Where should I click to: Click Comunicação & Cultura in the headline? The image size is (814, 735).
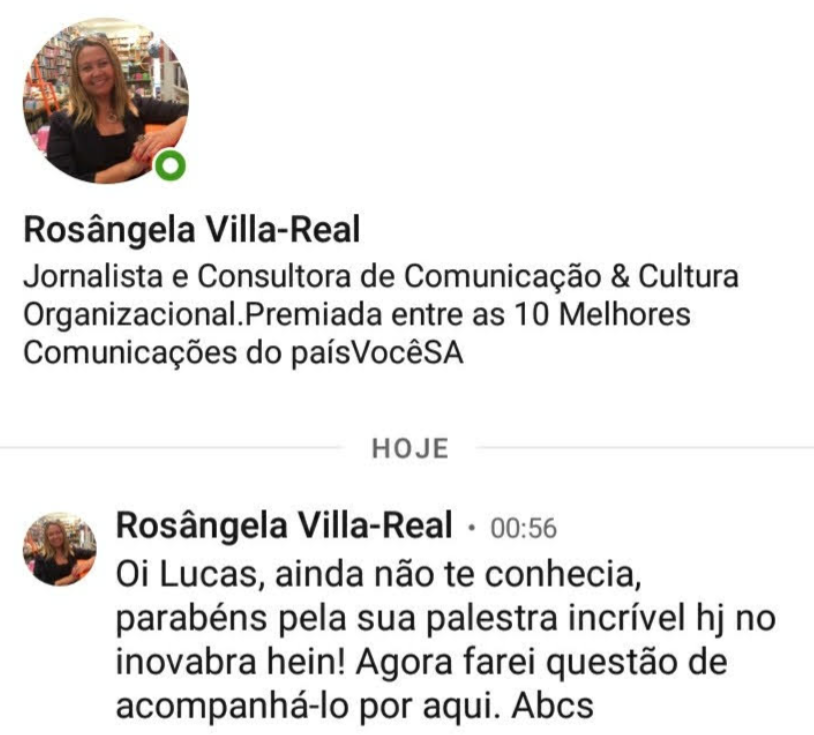[571, 276]
